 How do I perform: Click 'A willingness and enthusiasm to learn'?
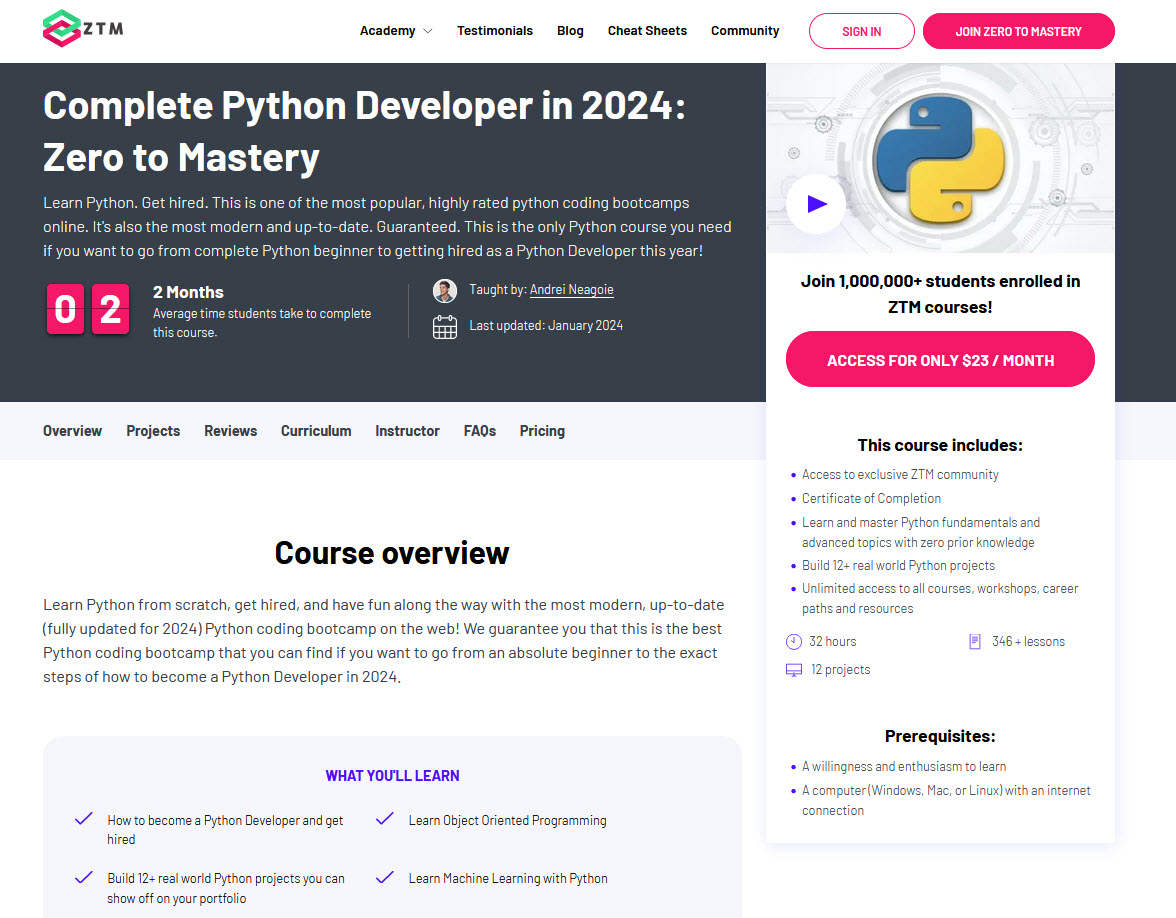904,766
